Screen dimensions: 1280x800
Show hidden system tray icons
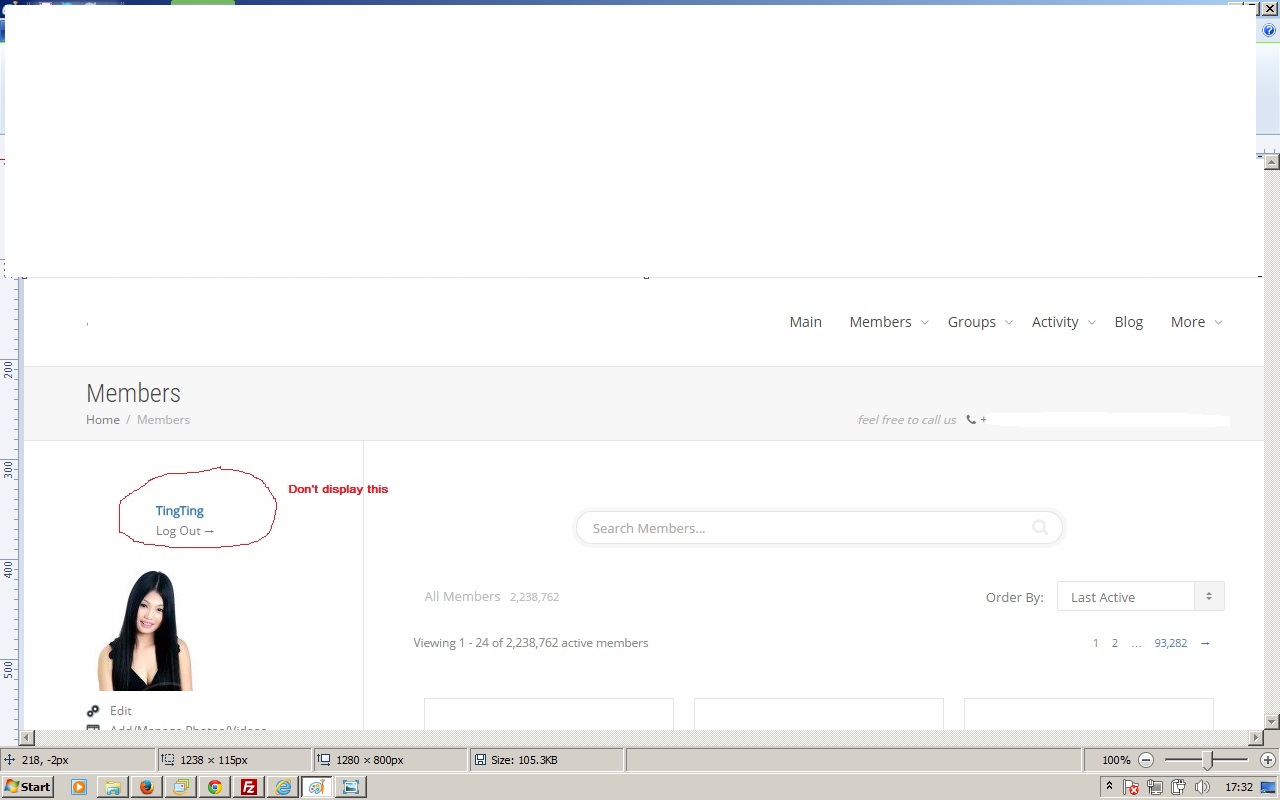(1109, 787)
